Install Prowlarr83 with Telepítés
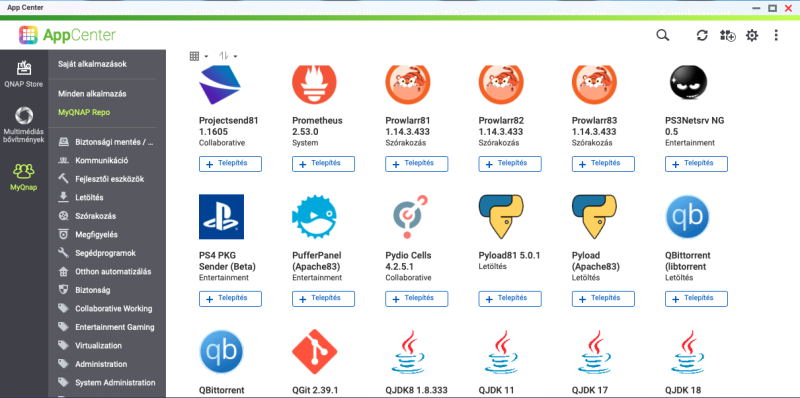Image resolution: width=800 pixels, height=398 pixels. click(x=604, y=164)
